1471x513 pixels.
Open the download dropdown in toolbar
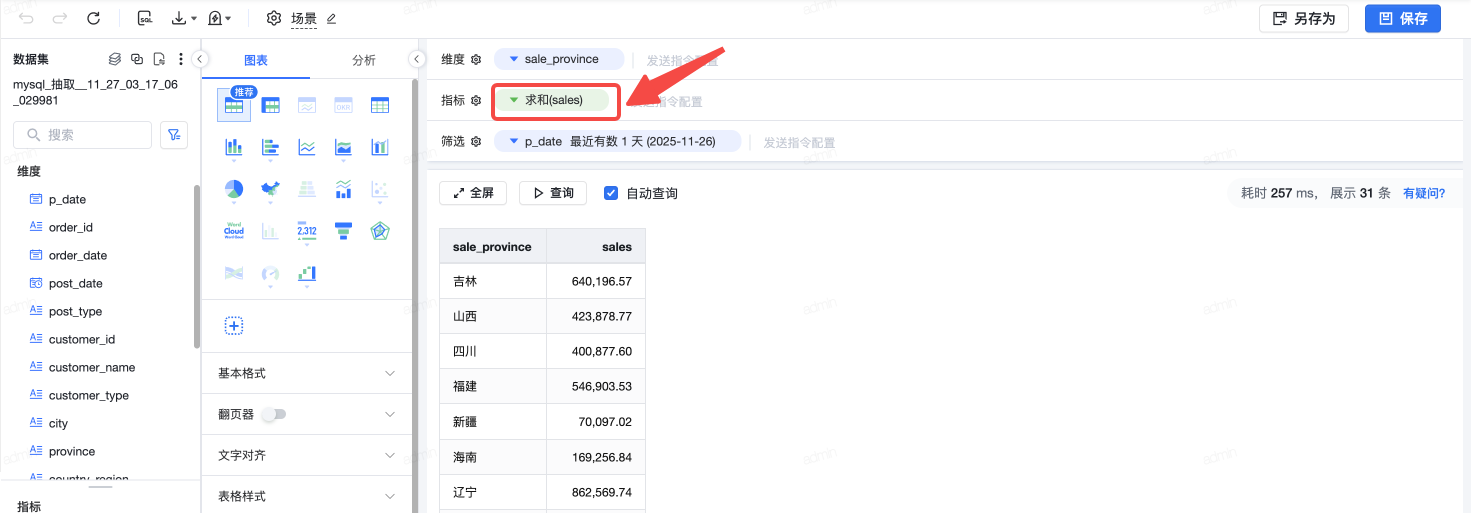click(184, 18)
